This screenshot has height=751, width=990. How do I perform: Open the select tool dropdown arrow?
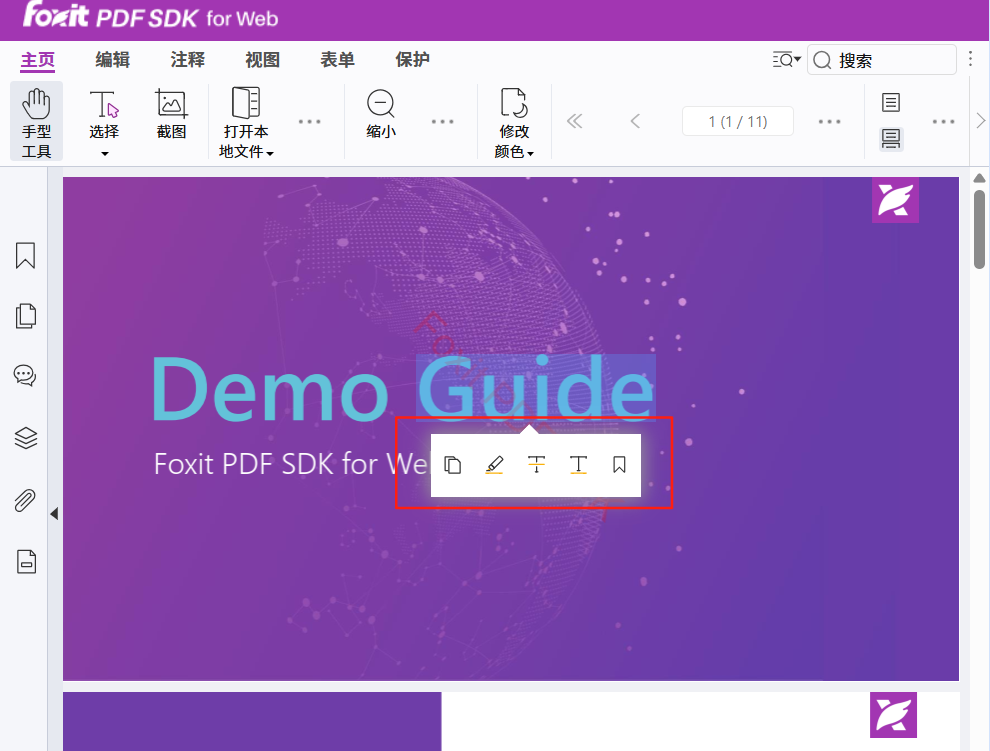(105, 153)
